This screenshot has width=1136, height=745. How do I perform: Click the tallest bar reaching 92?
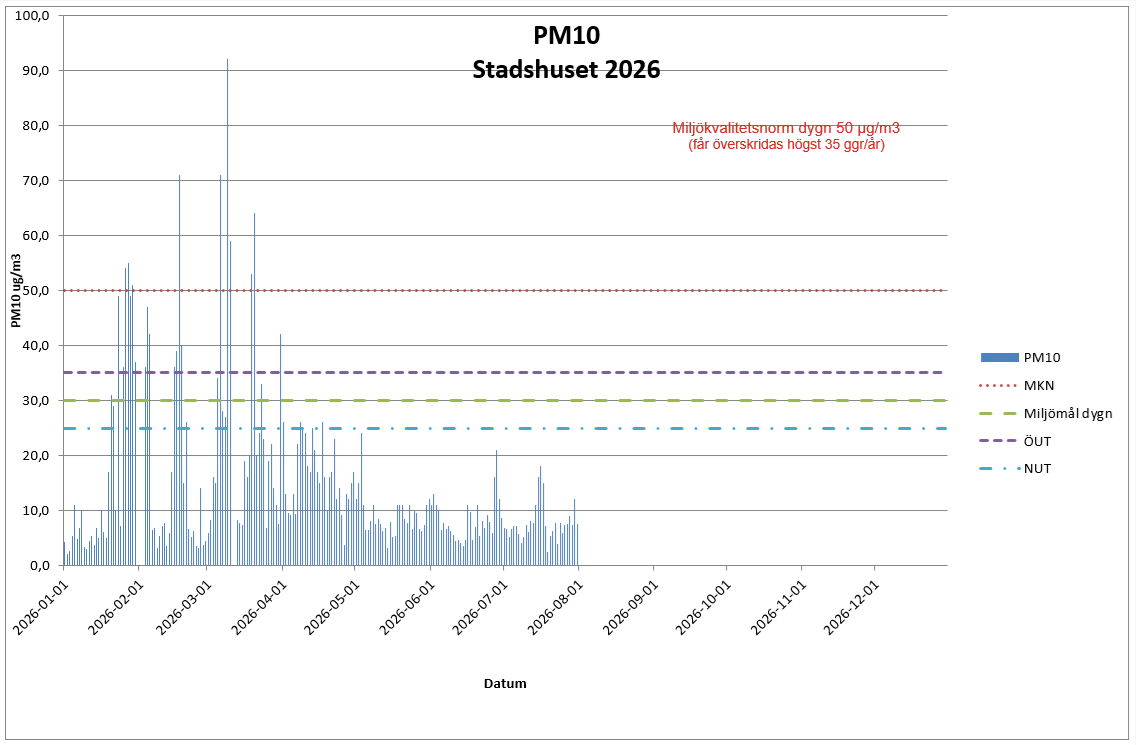[227, 312]
